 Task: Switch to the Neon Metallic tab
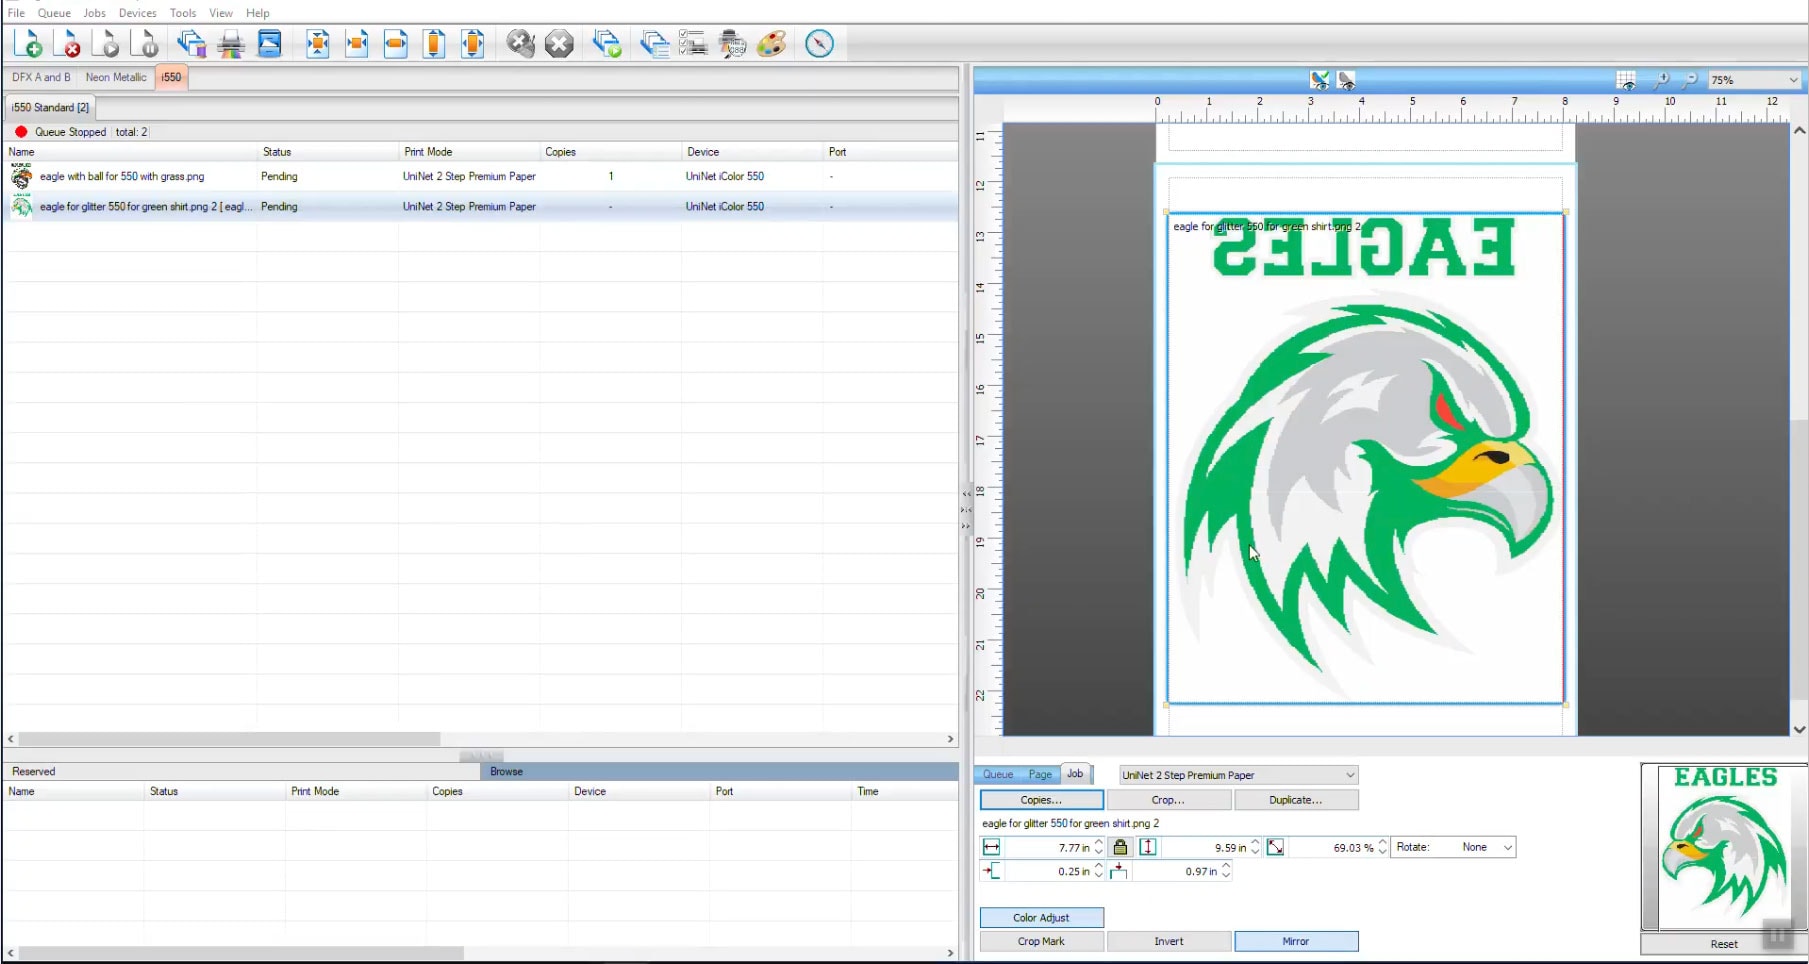[116, 76]
